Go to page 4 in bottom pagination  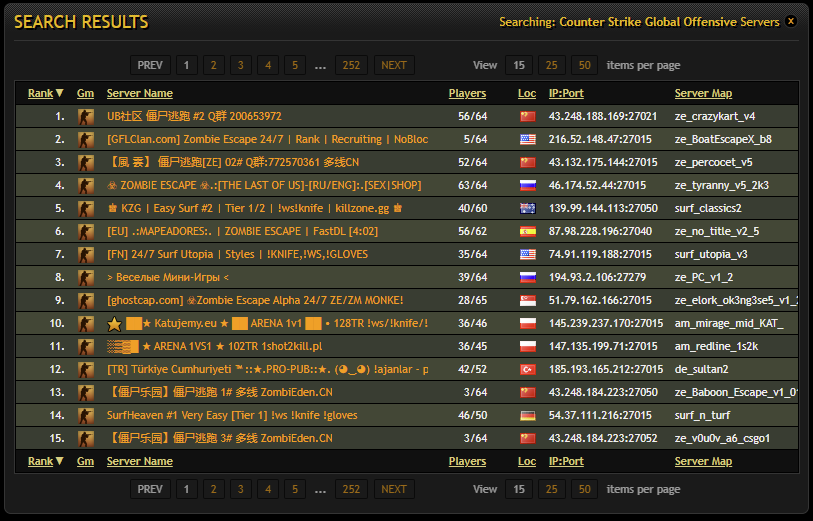tap(268, 489)
